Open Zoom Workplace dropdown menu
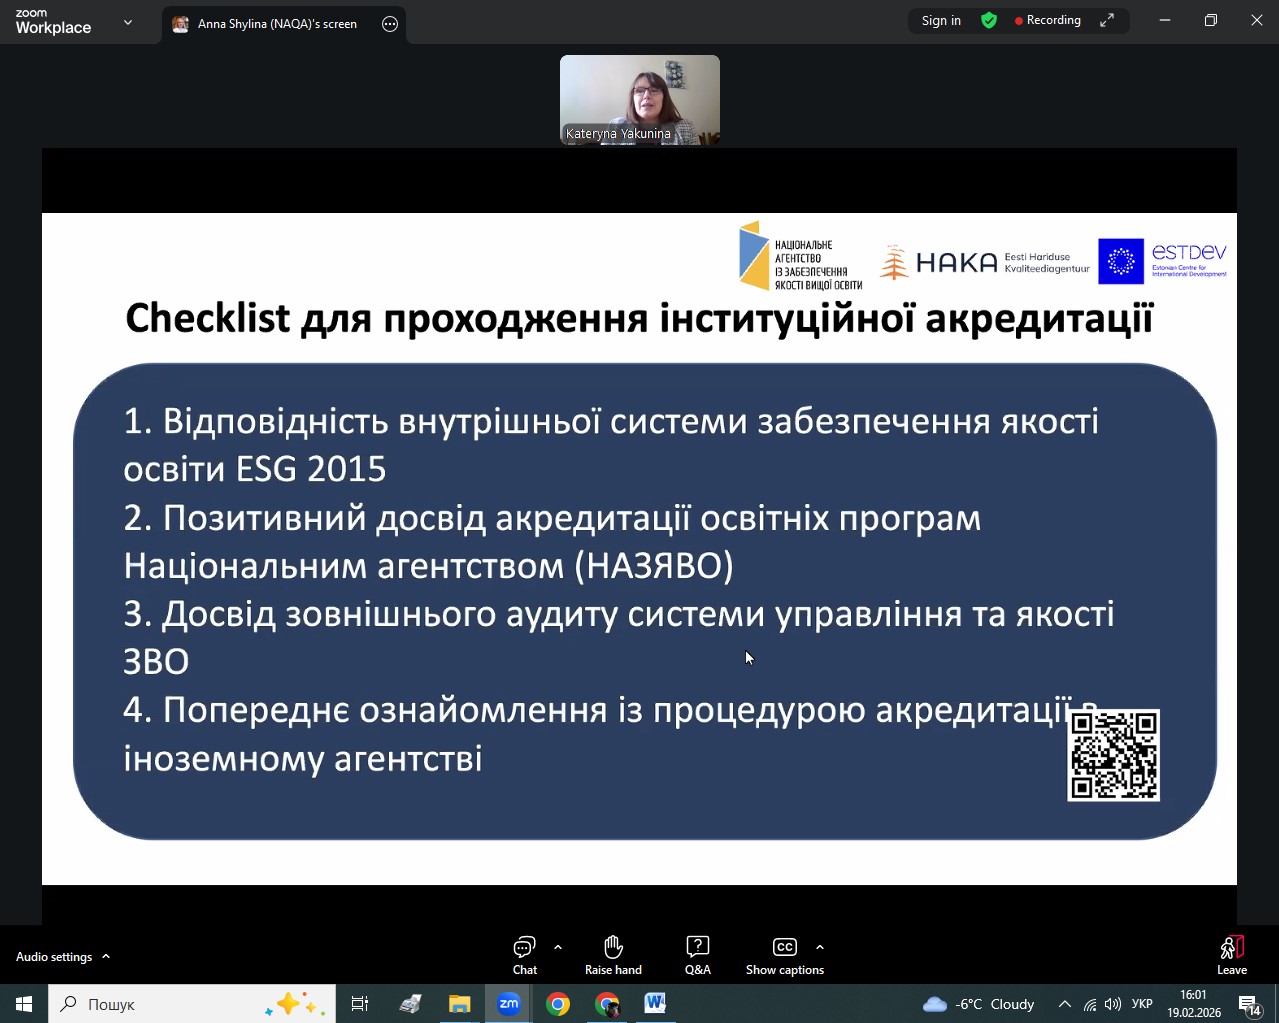The height and width of the screenshot is (1023, 1279). point(128,22)
